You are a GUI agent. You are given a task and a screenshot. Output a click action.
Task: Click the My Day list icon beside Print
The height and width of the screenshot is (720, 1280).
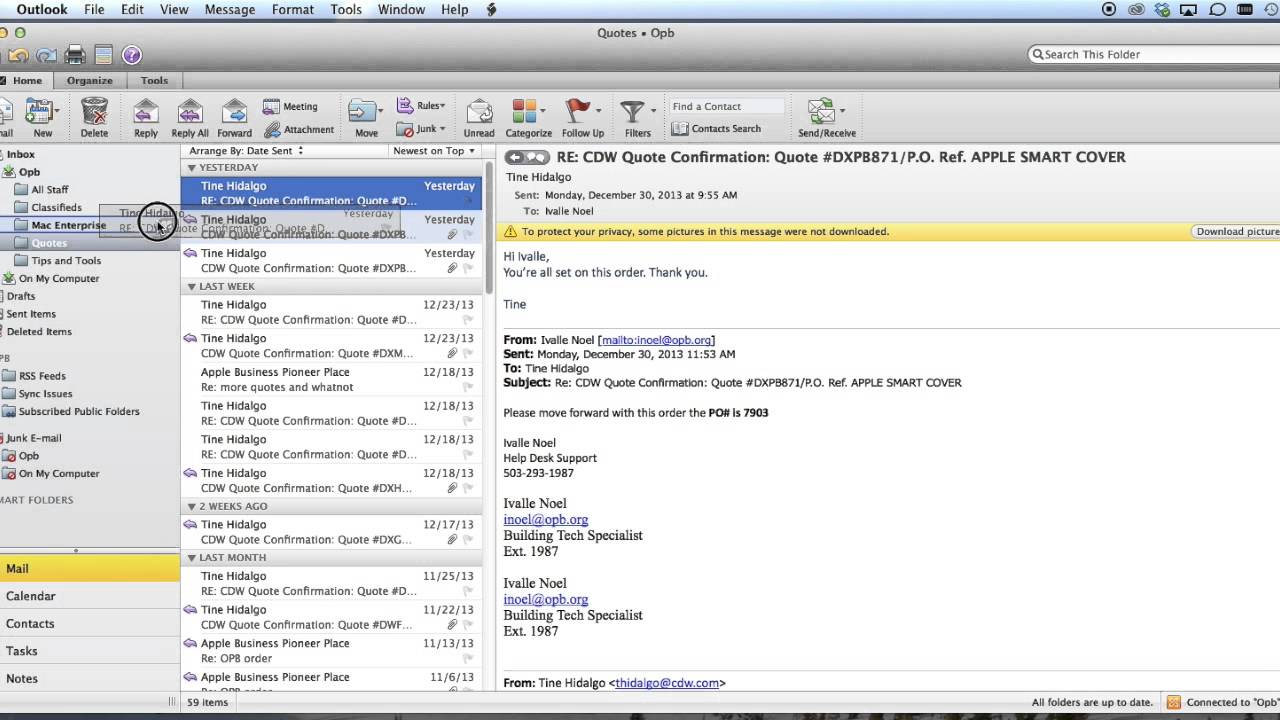(103, 55)
